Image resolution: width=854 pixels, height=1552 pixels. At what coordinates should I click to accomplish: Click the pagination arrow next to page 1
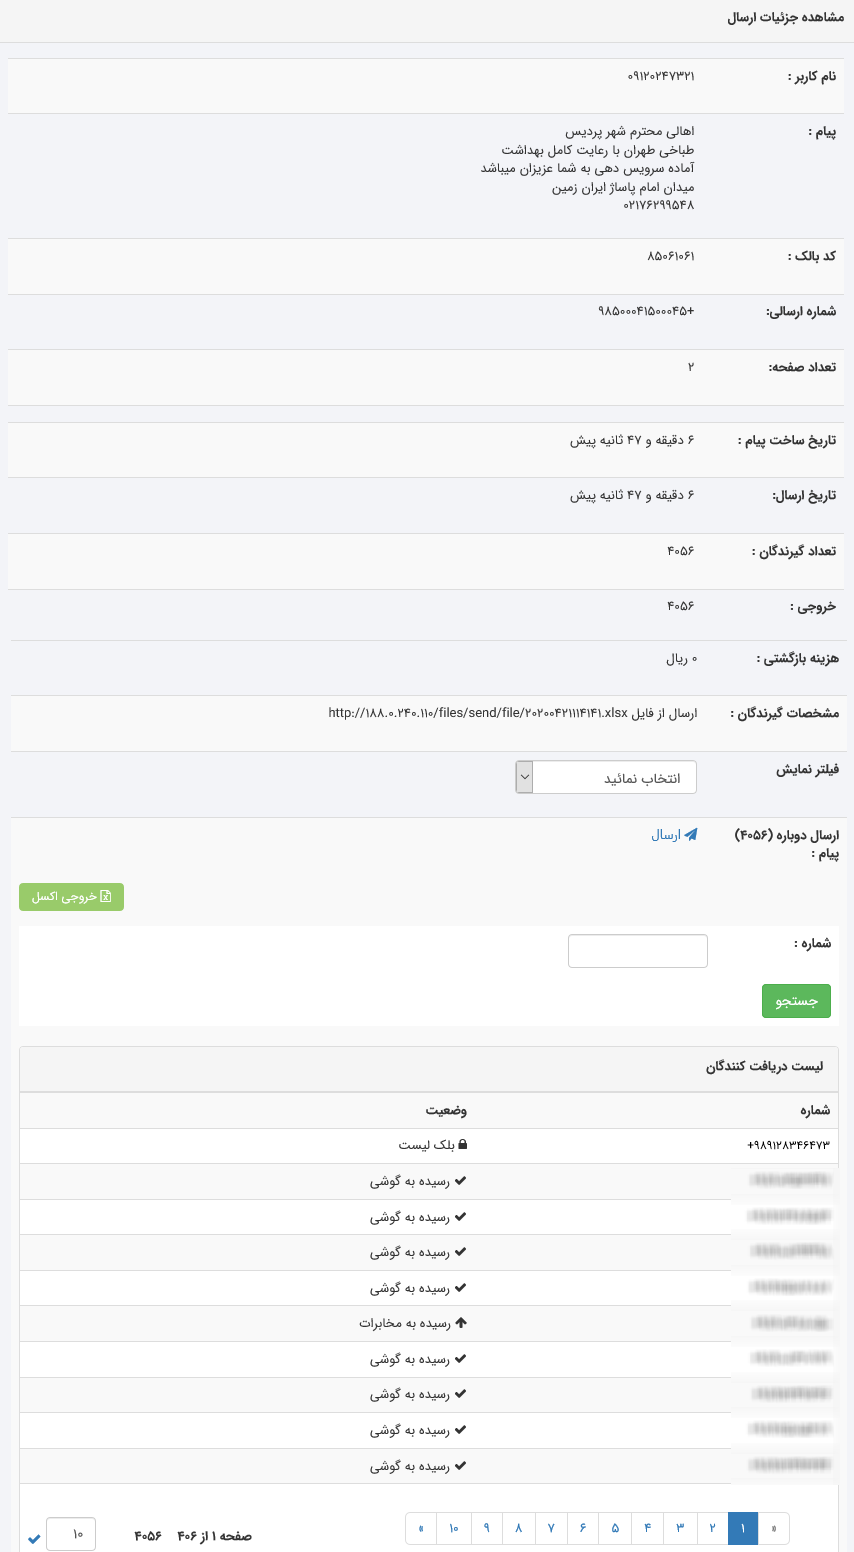[x=773, y=1528]
